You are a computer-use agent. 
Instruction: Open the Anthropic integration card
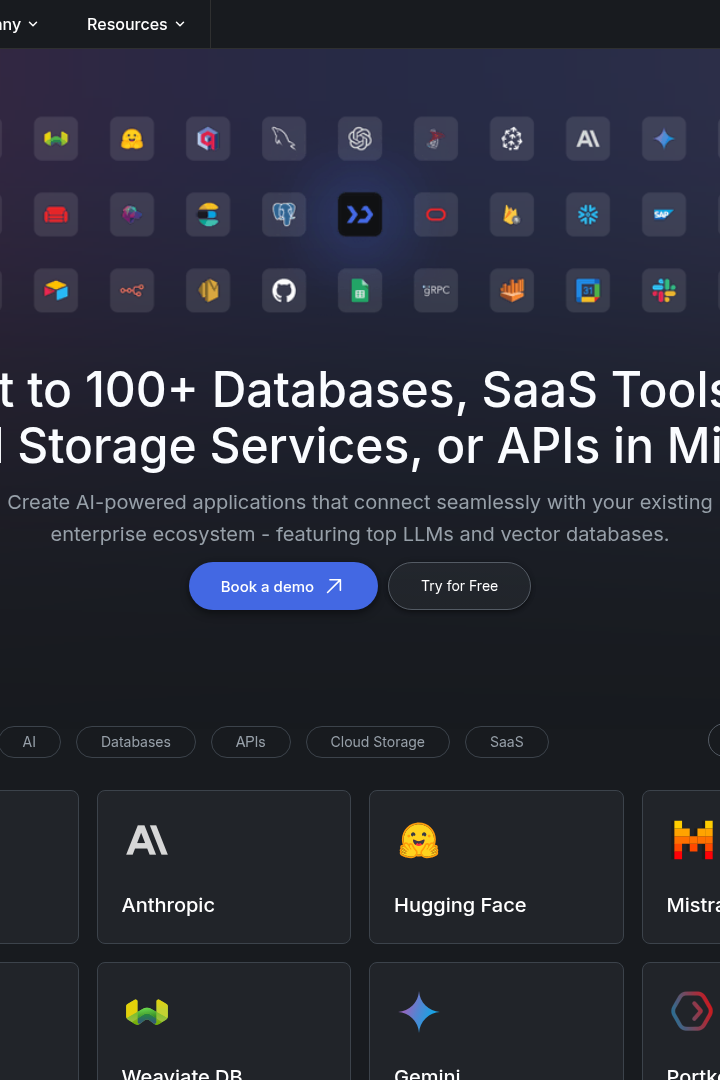(224, 866)
